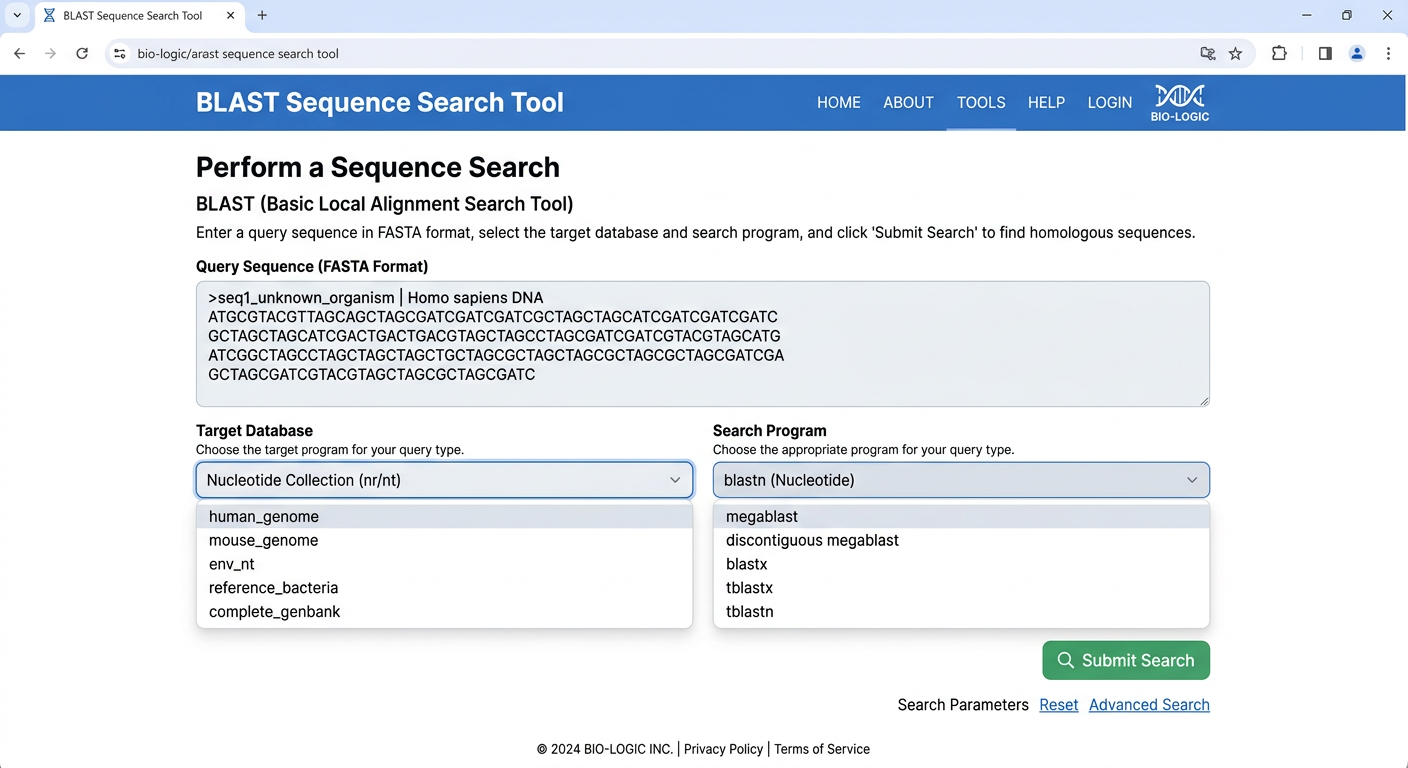
Task: Go to the TOOLS navigation item
Action: [x=980, y=102]
